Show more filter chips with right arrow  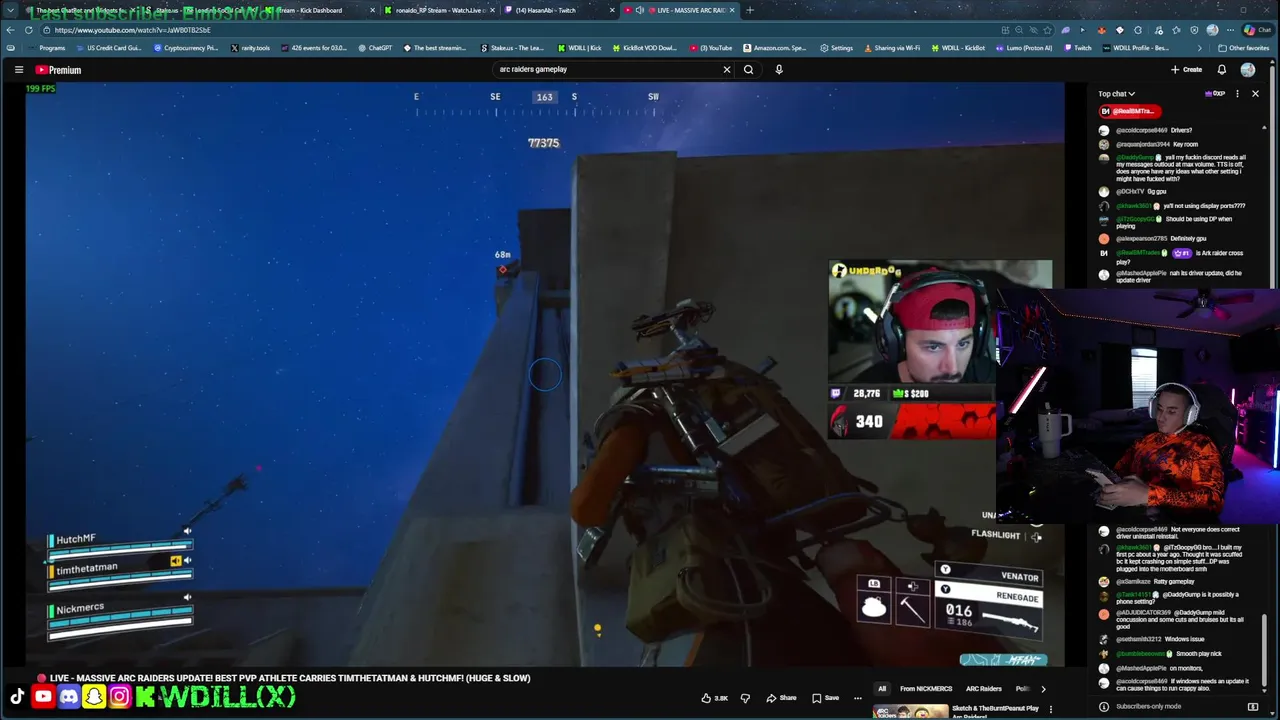tap(1043, 688)
